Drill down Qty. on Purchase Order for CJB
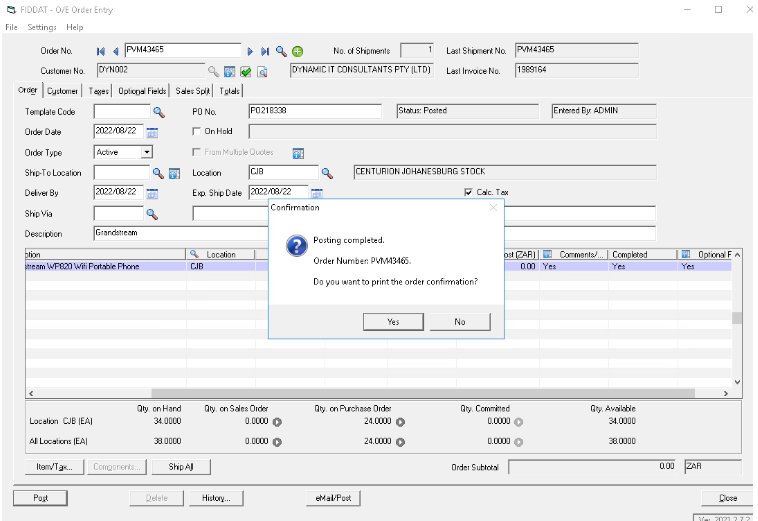The image size is (758, 521). (x=401, y=421)
